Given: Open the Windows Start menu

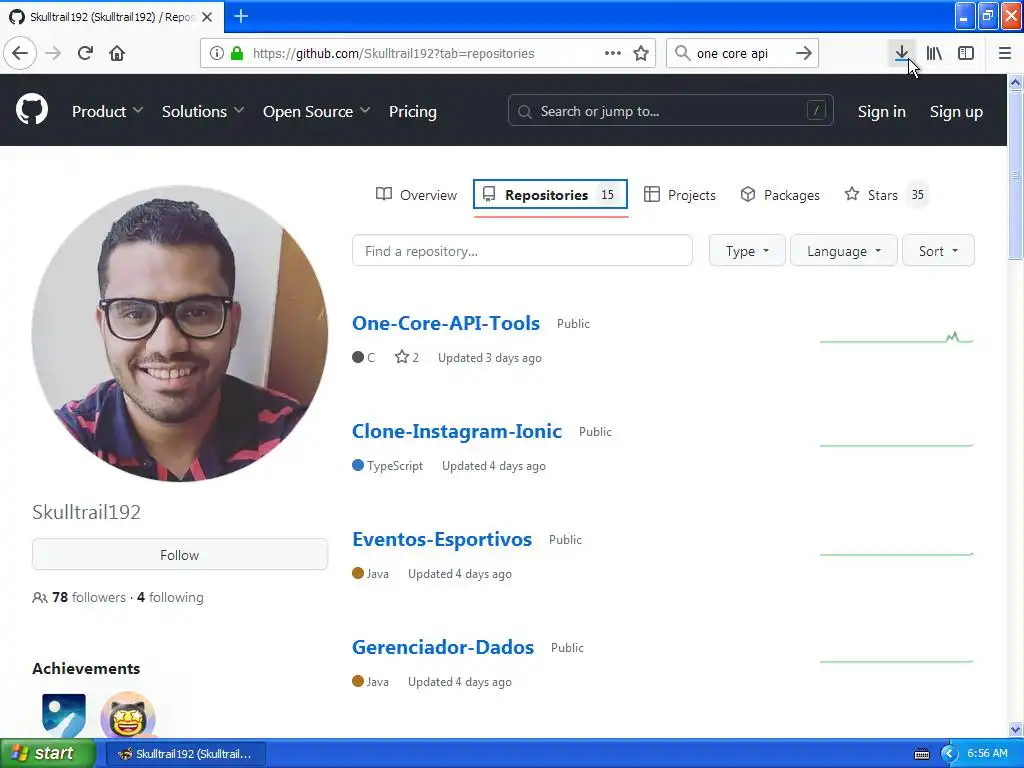Looking at the screenshot, I should click(x=47, y=754).
